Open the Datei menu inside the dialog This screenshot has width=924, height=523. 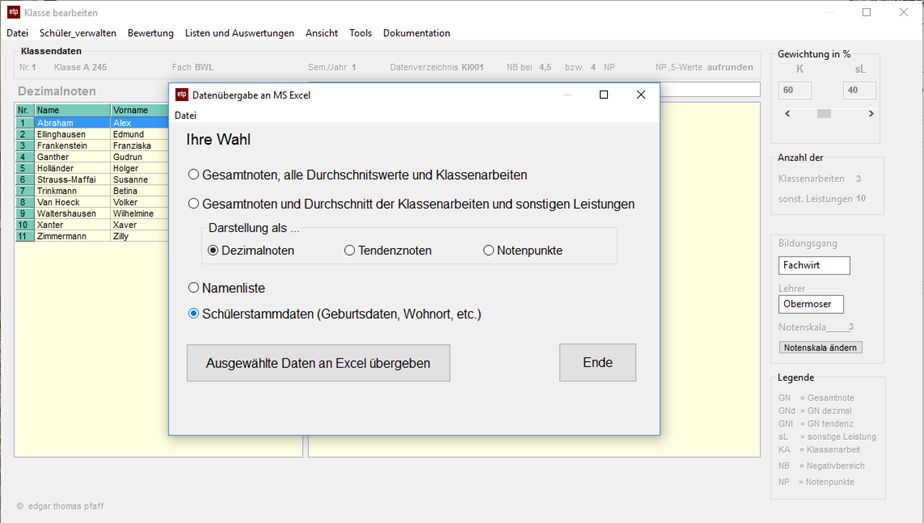(x=185, y=116)
